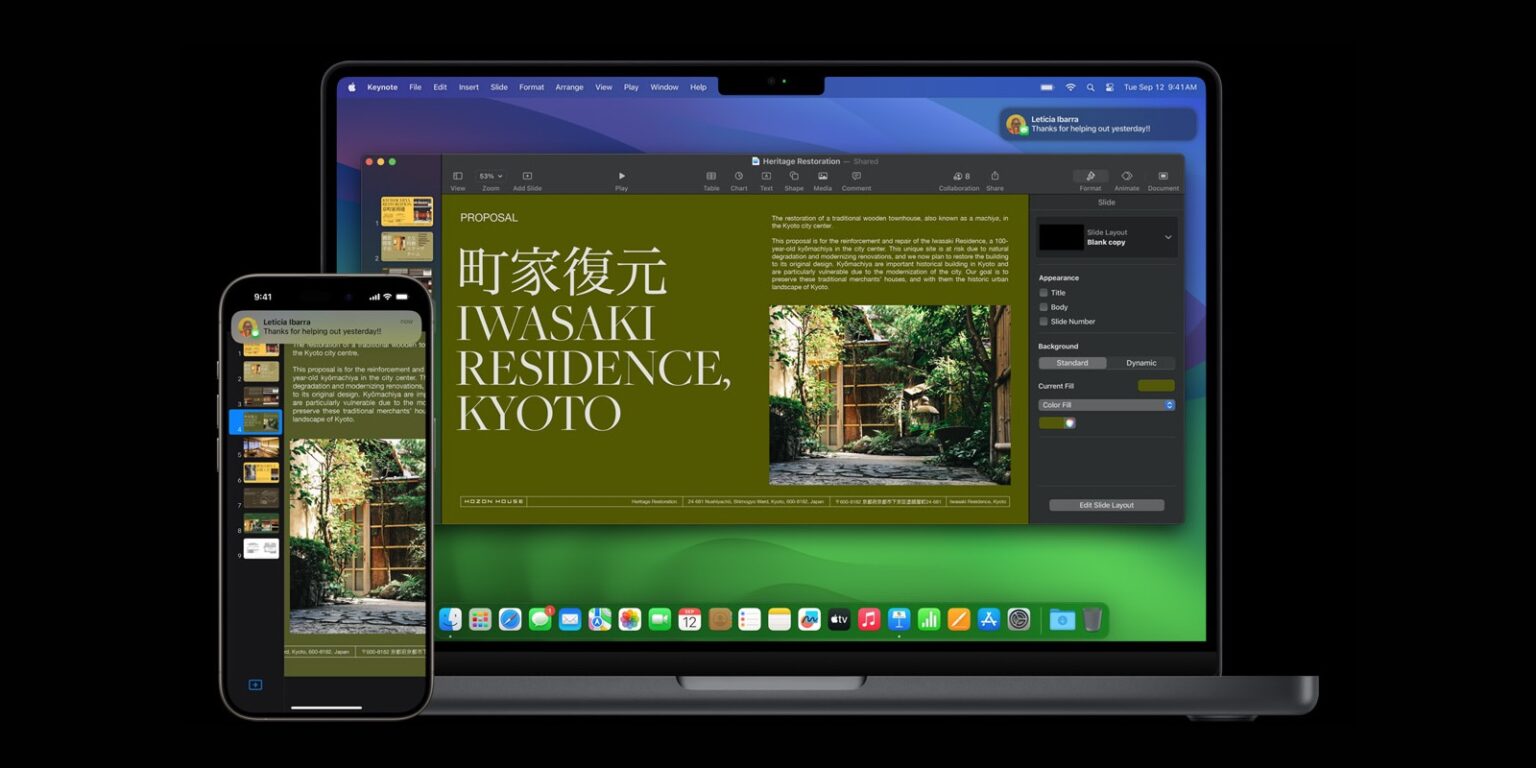Screen dimensions: 1536x768
Task: Select the first slide thumbnail in navigator
Action: point(407,211)
